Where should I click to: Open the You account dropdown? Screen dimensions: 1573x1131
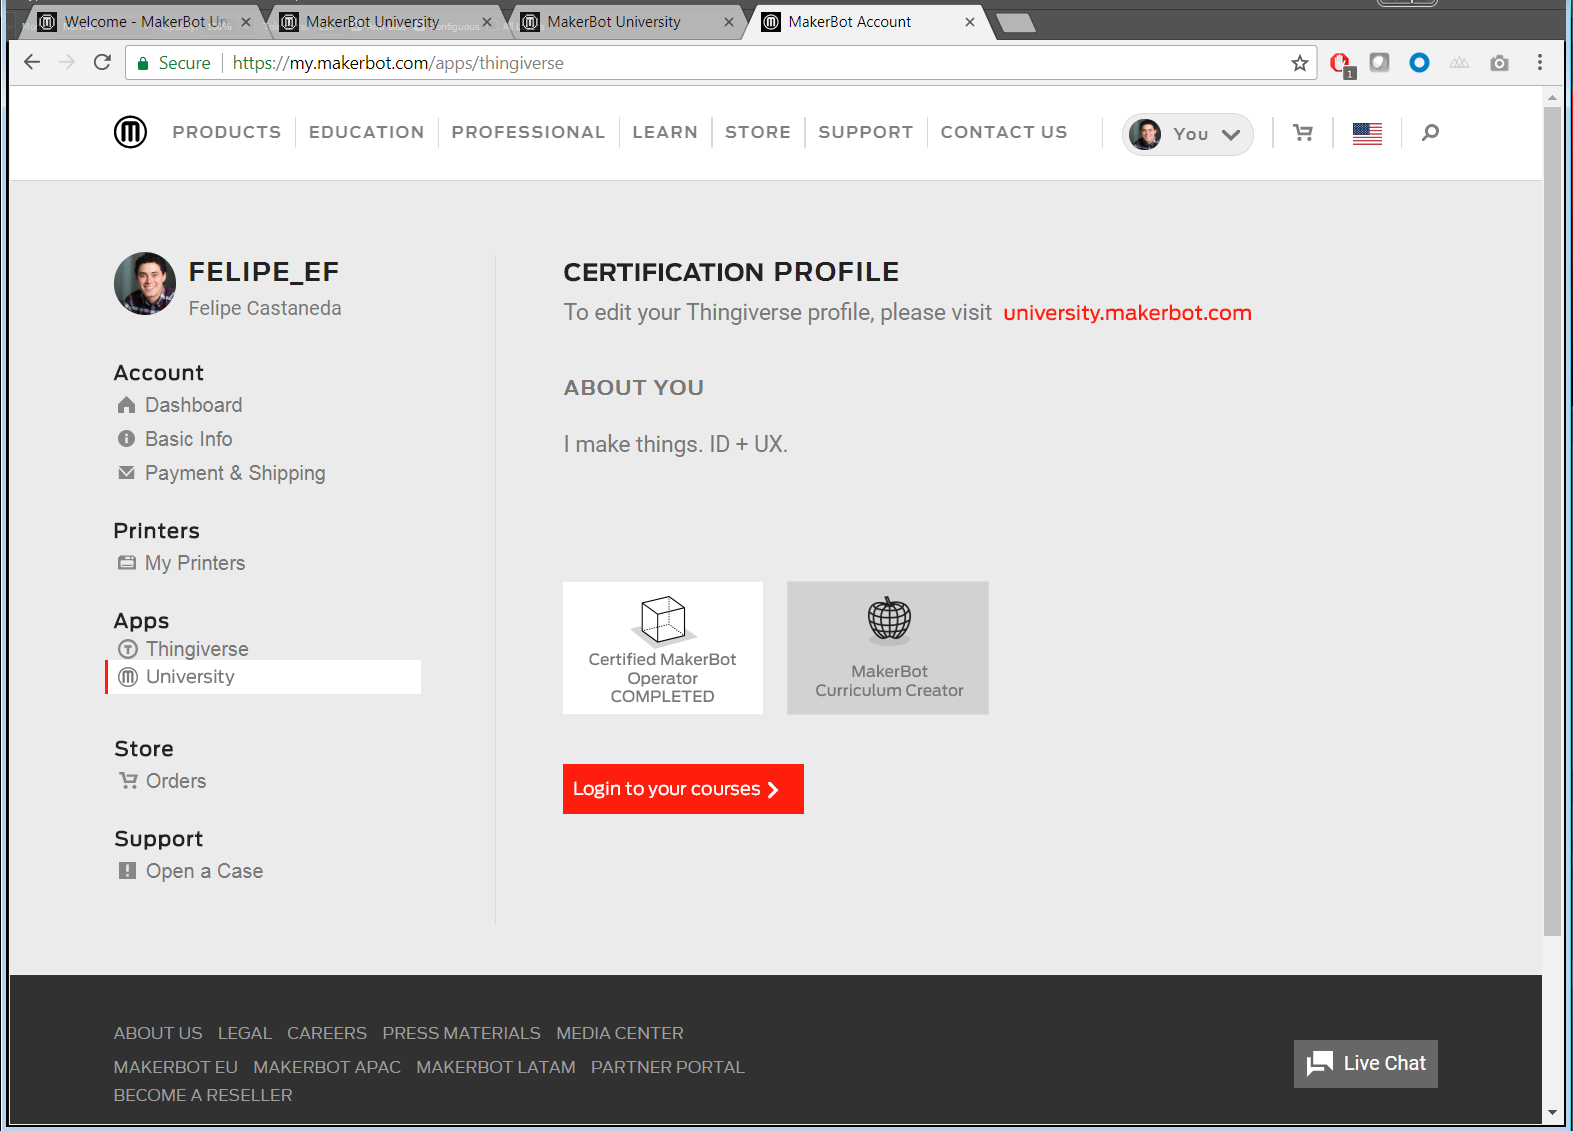click(1188, 134)
